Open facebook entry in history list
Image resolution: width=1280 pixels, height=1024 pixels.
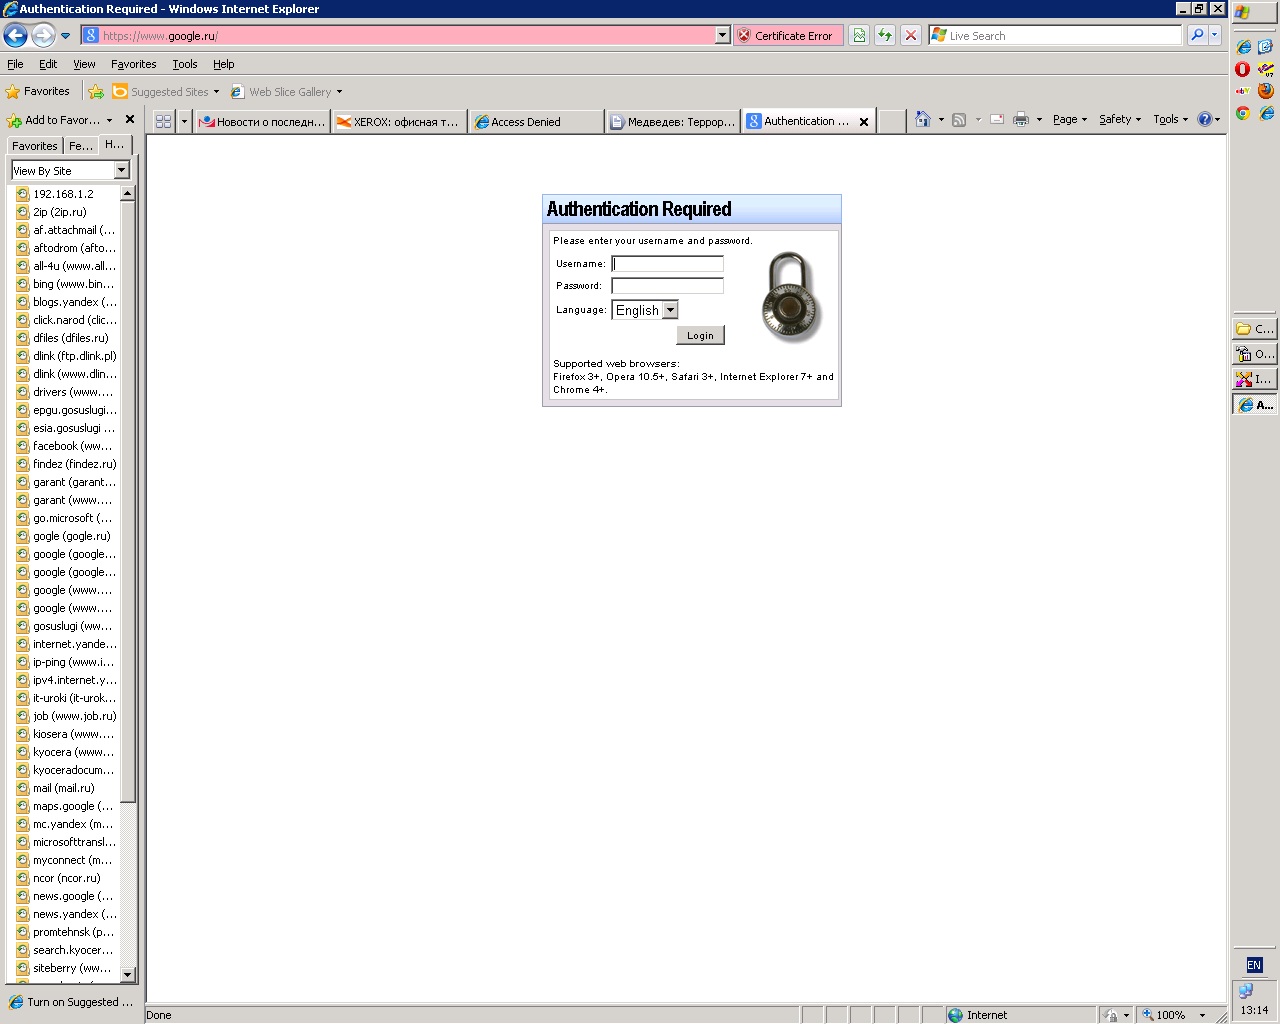(x=70, y=446)
